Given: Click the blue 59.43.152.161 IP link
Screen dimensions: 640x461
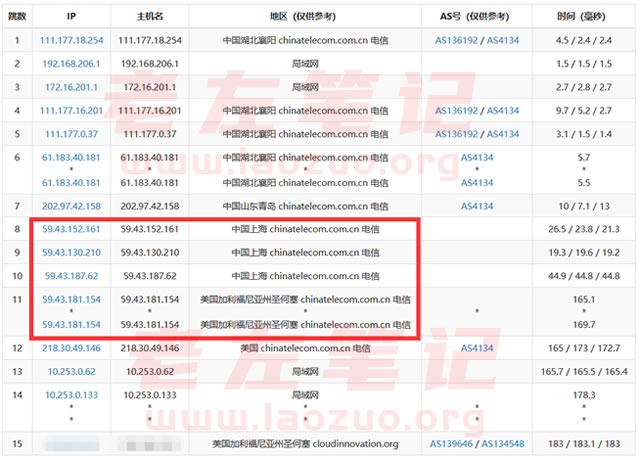Looking at the screenshot, I should coord(71,229).
